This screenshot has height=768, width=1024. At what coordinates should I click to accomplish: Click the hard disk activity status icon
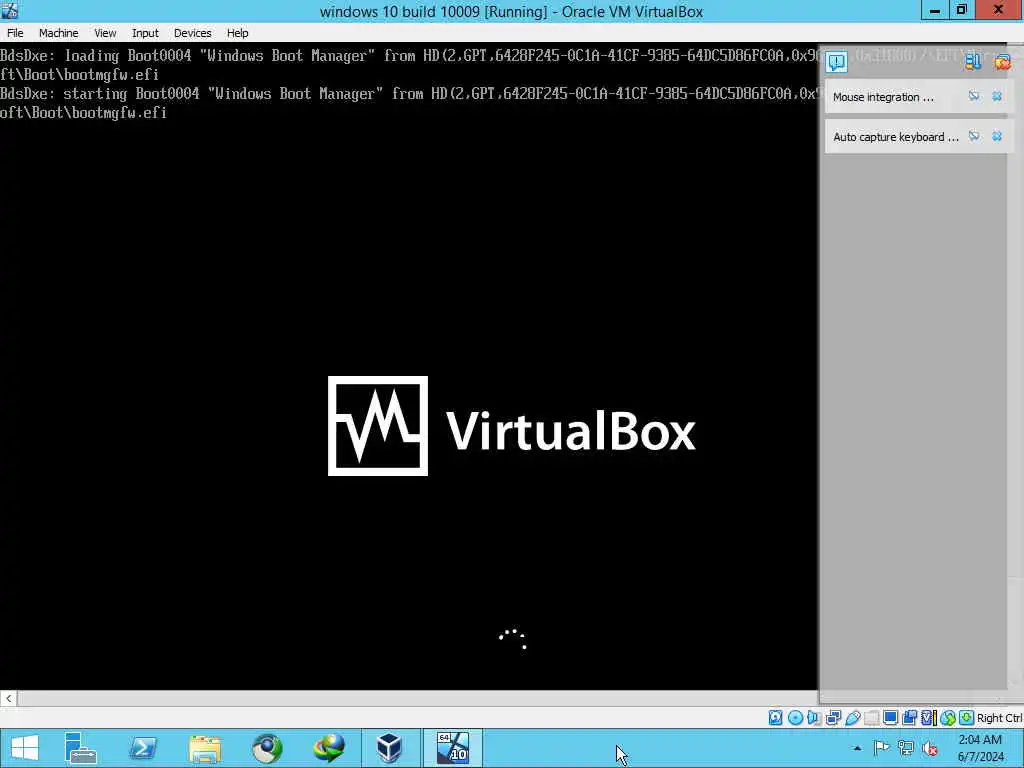coord(775,718)
